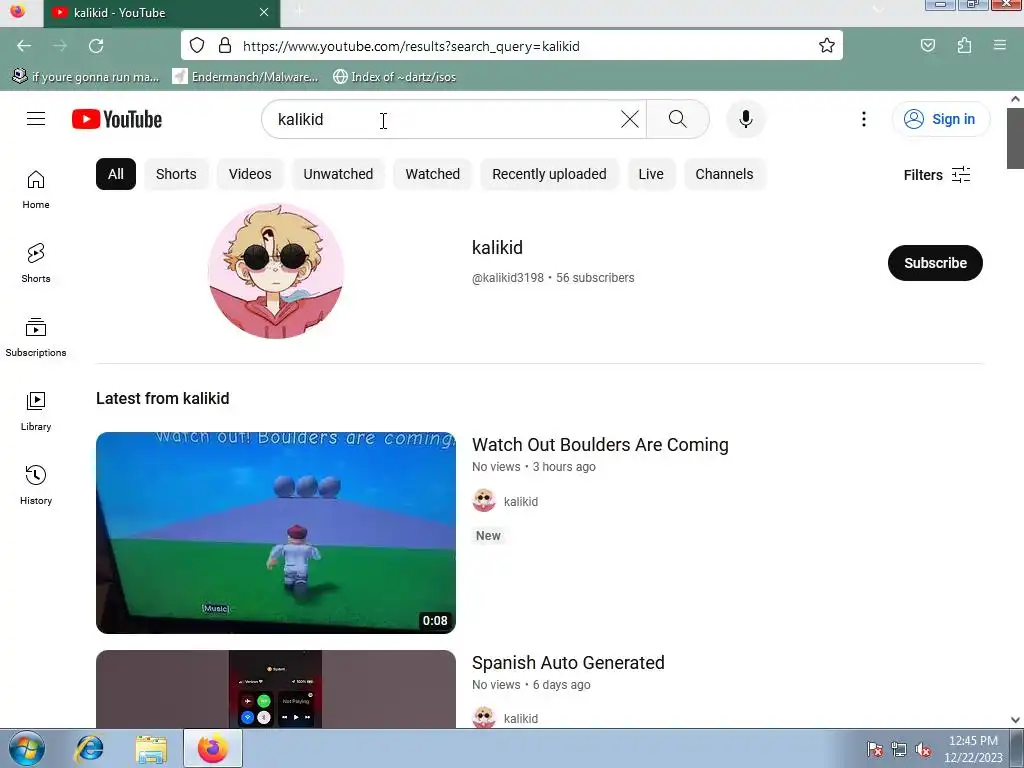Open Watch Out Boulders Are Coming title
Image resolution: width=1024 pixels, height=768 pixels.
click(600, 445)
